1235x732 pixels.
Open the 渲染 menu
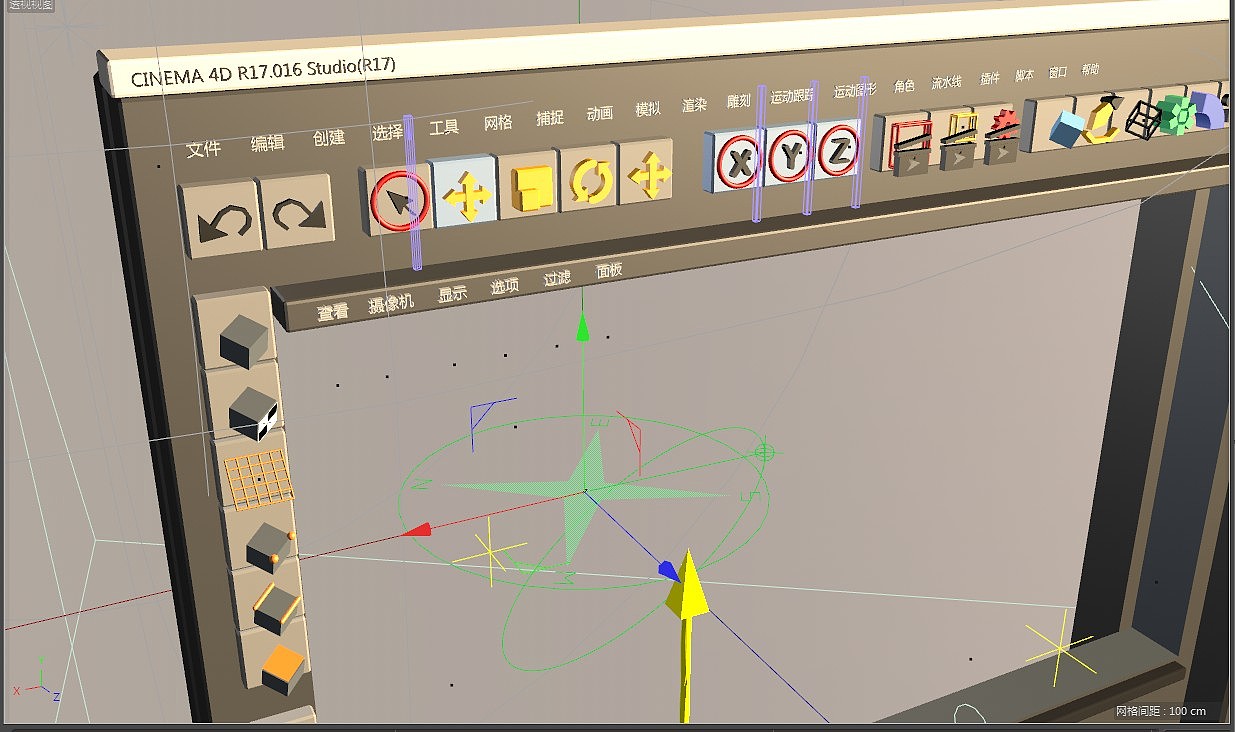(x=694, y=104)
